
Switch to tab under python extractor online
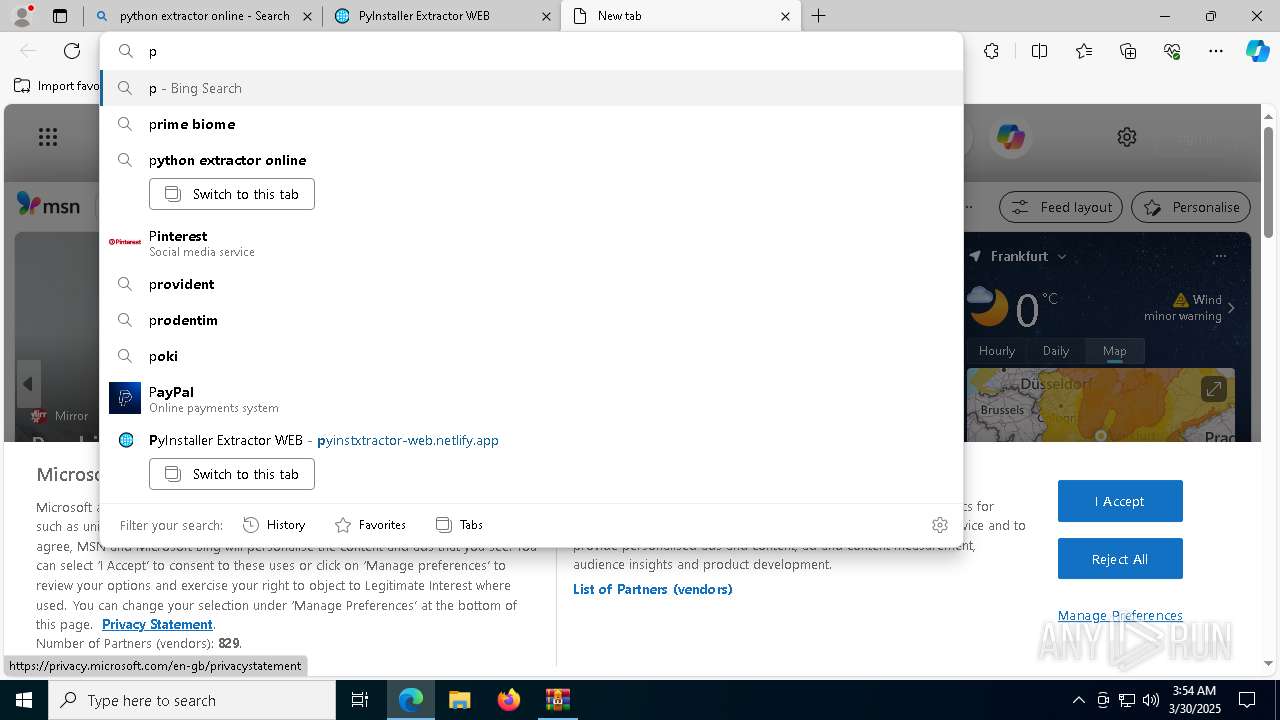pyautogui.click(x=232, y=194)
